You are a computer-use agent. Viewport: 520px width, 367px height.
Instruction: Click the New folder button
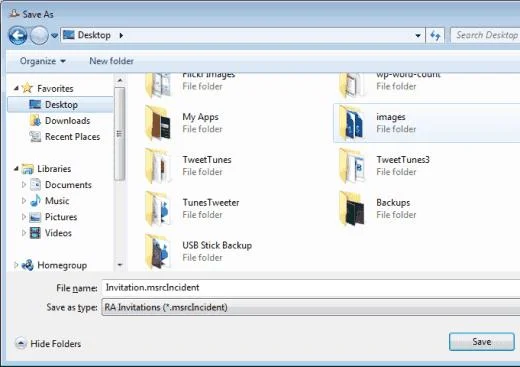pos(111,61)
